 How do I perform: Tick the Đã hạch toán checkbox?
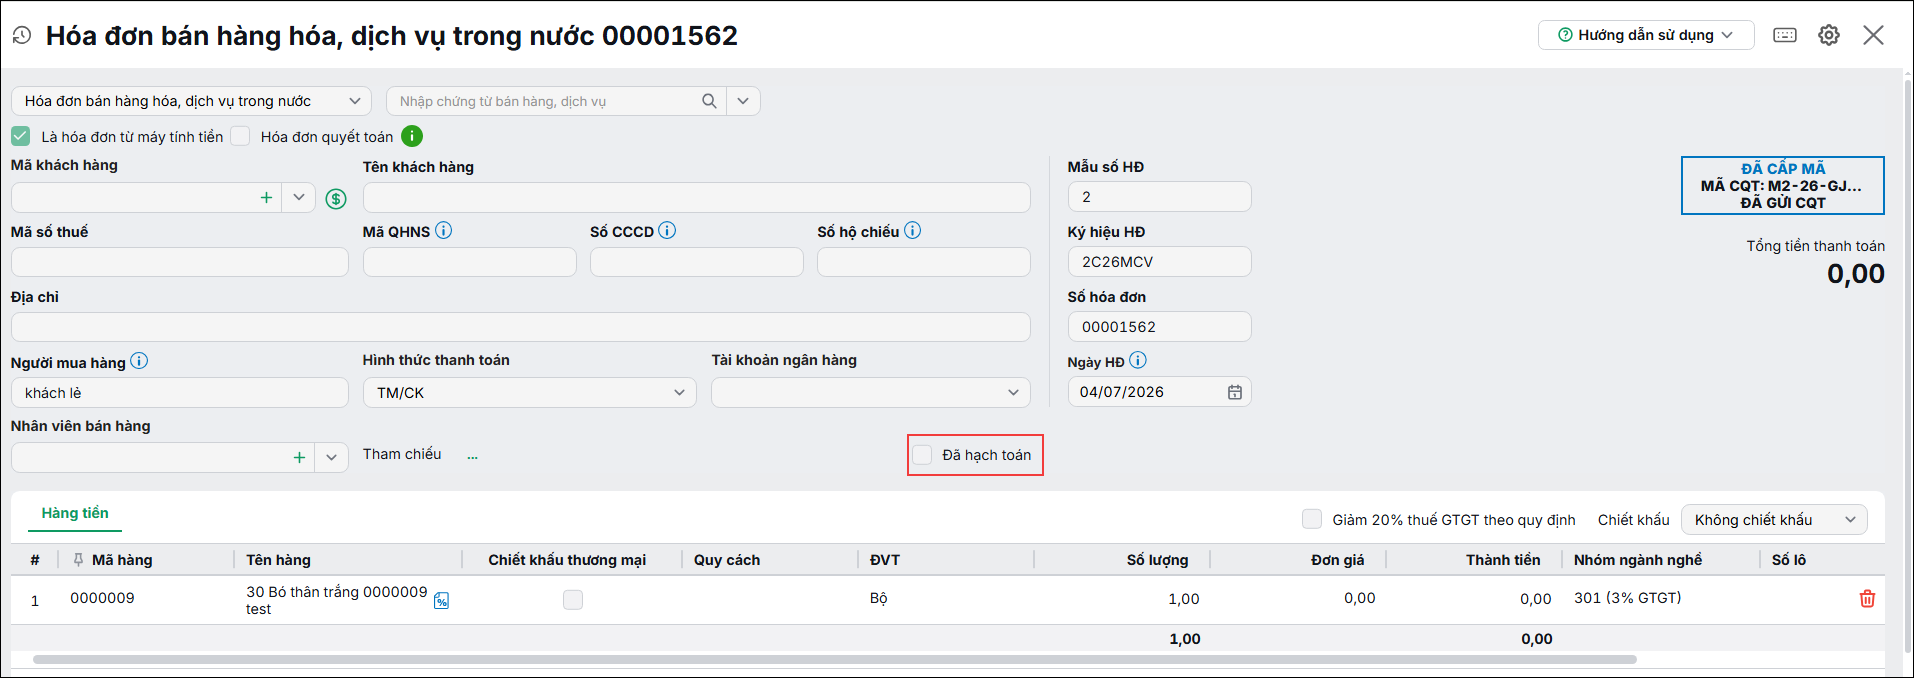coord(922,455)
